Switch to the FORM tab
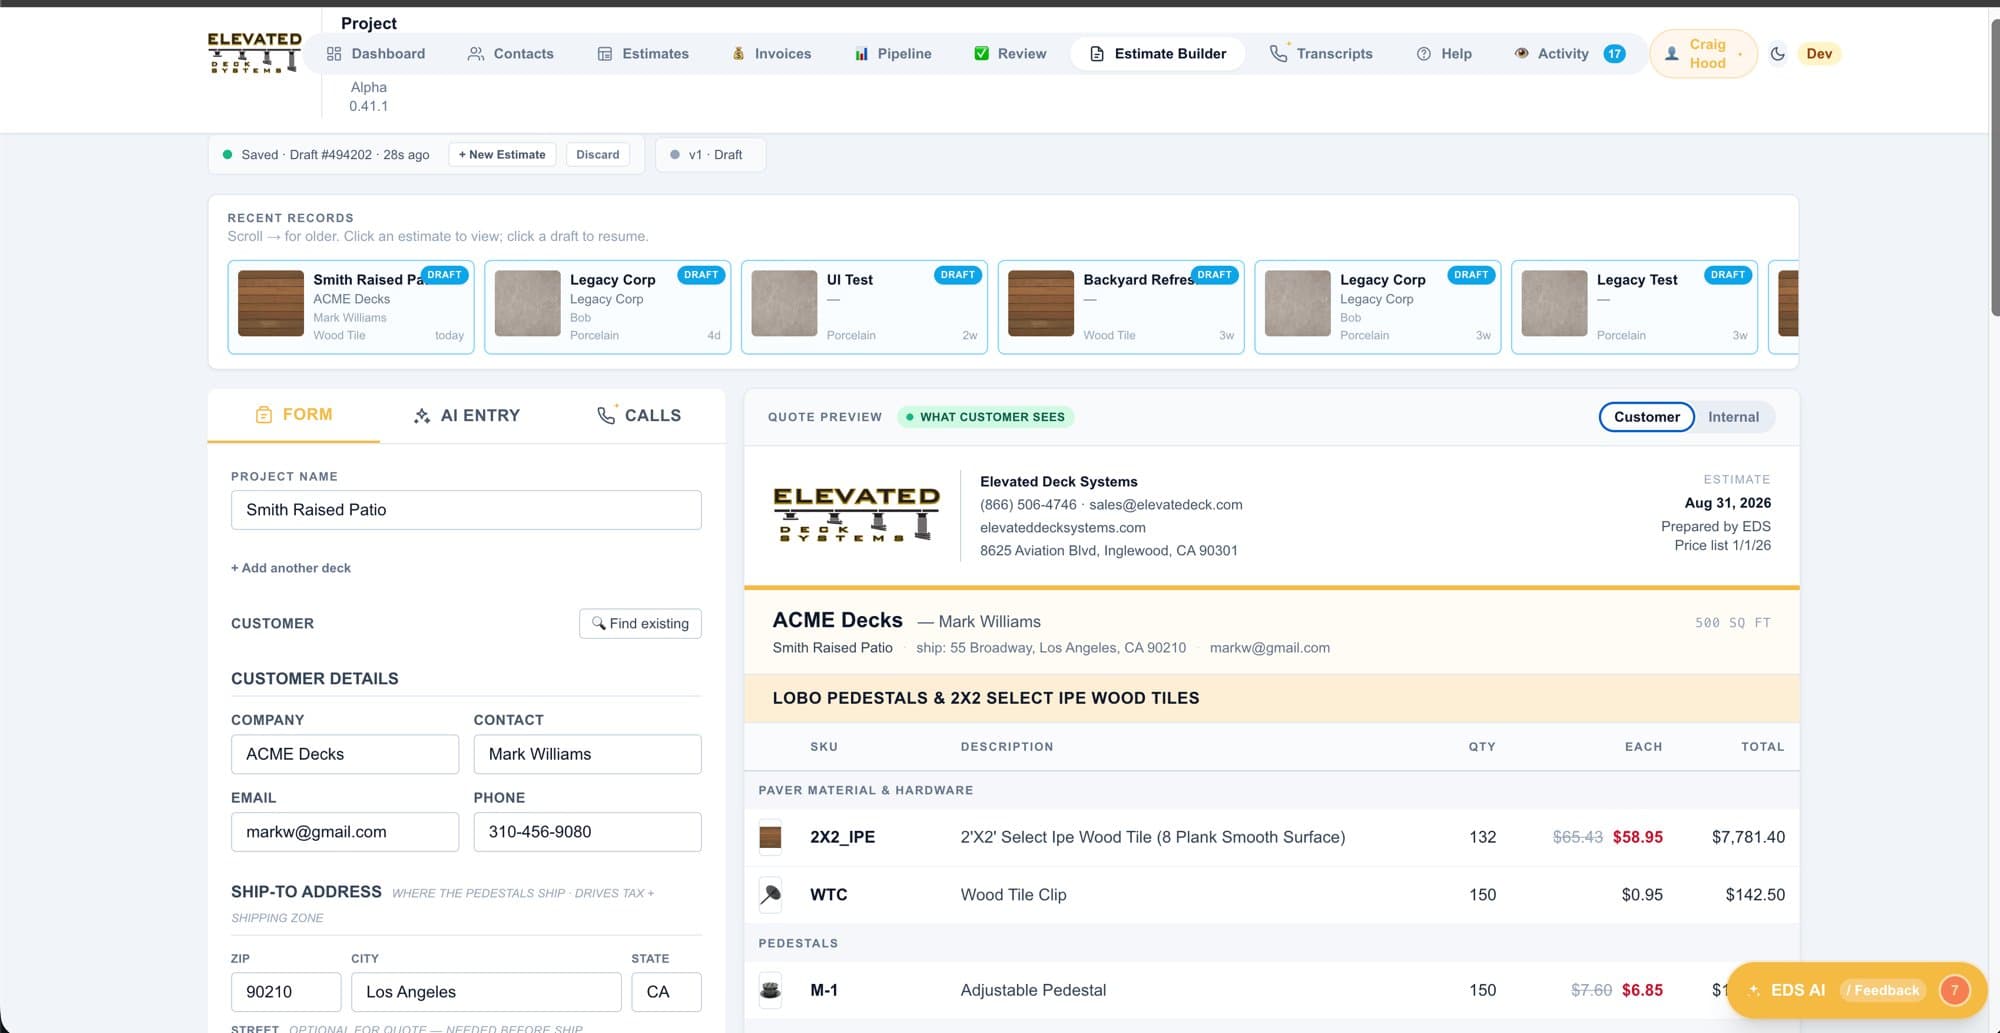The width and height of the screenshot is (2000, 1033). click(x=294, y=415)
